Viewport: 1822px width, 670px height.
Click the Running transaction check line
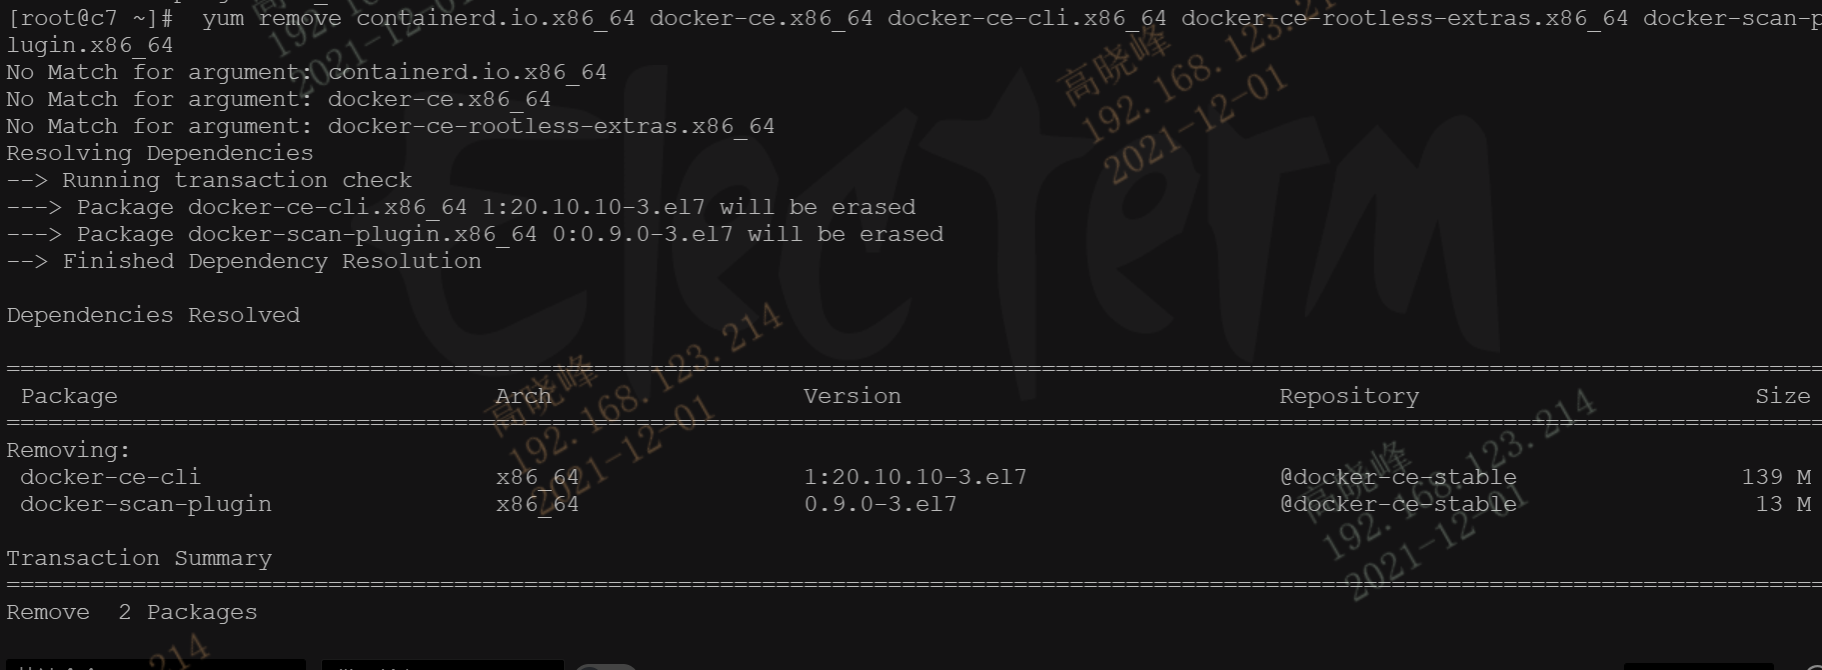pos(209,180)
